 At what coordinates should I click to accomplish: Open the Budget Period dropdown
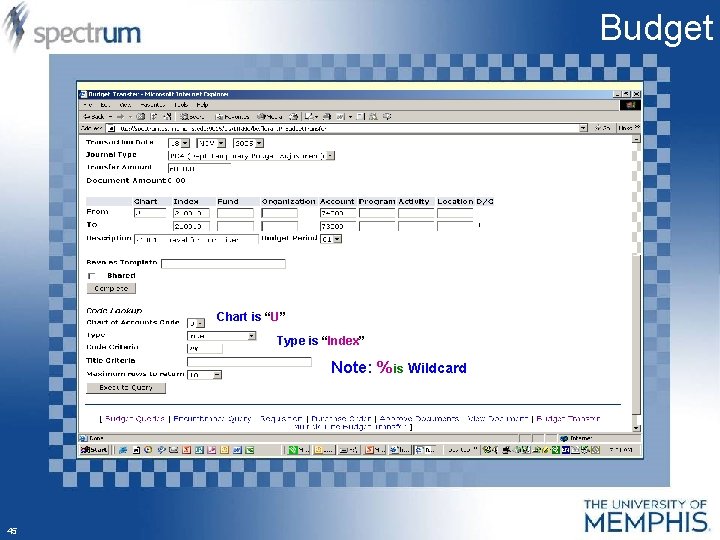click(x=337, y=239)
